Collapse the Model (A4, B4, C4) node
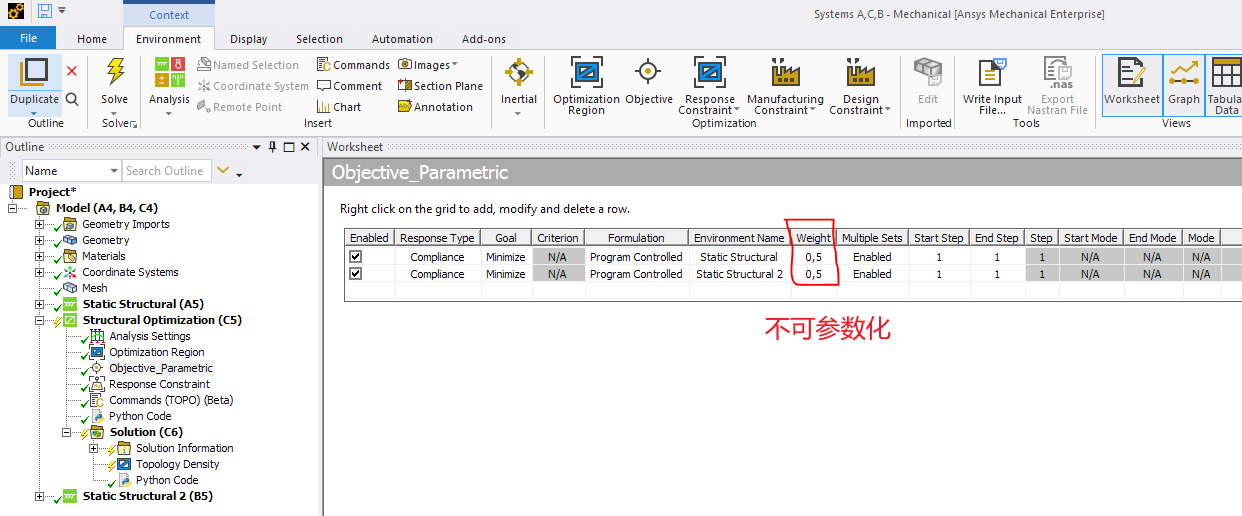The height and width of the screenshot is (516, 1242). click(13, 208)
